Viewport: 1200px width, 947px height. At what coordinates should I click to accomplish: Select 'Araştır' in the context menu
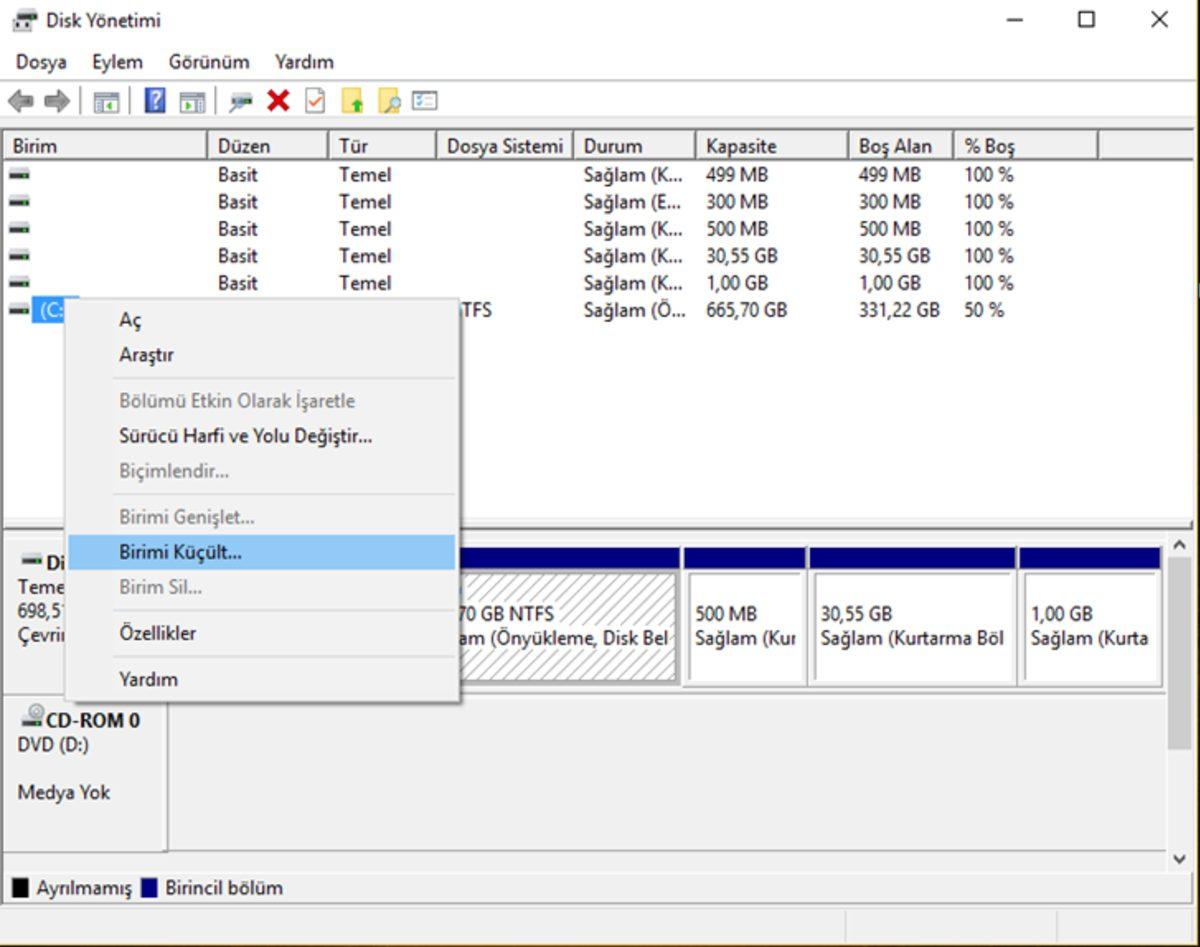tap(146, 355)
